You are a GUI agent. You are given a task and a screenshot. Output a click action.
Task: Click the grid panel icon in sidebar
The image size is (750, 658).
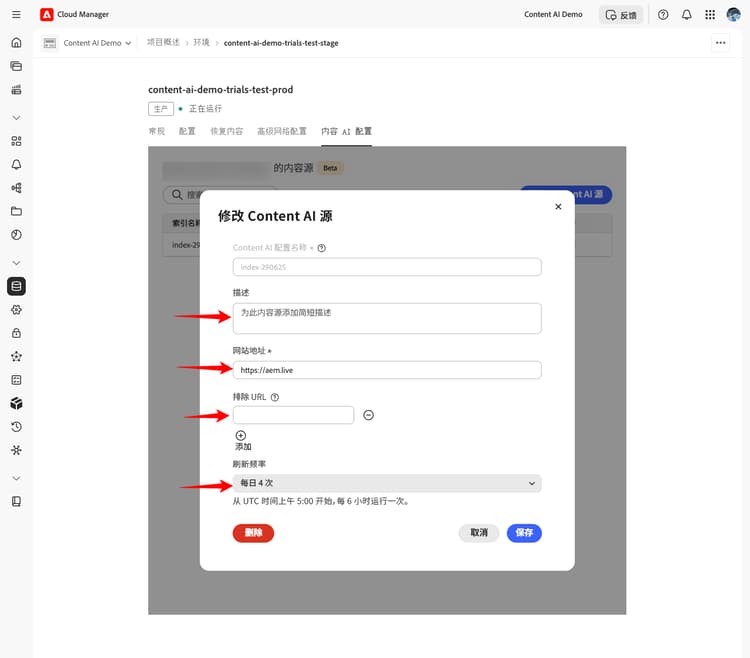point(16,380)
